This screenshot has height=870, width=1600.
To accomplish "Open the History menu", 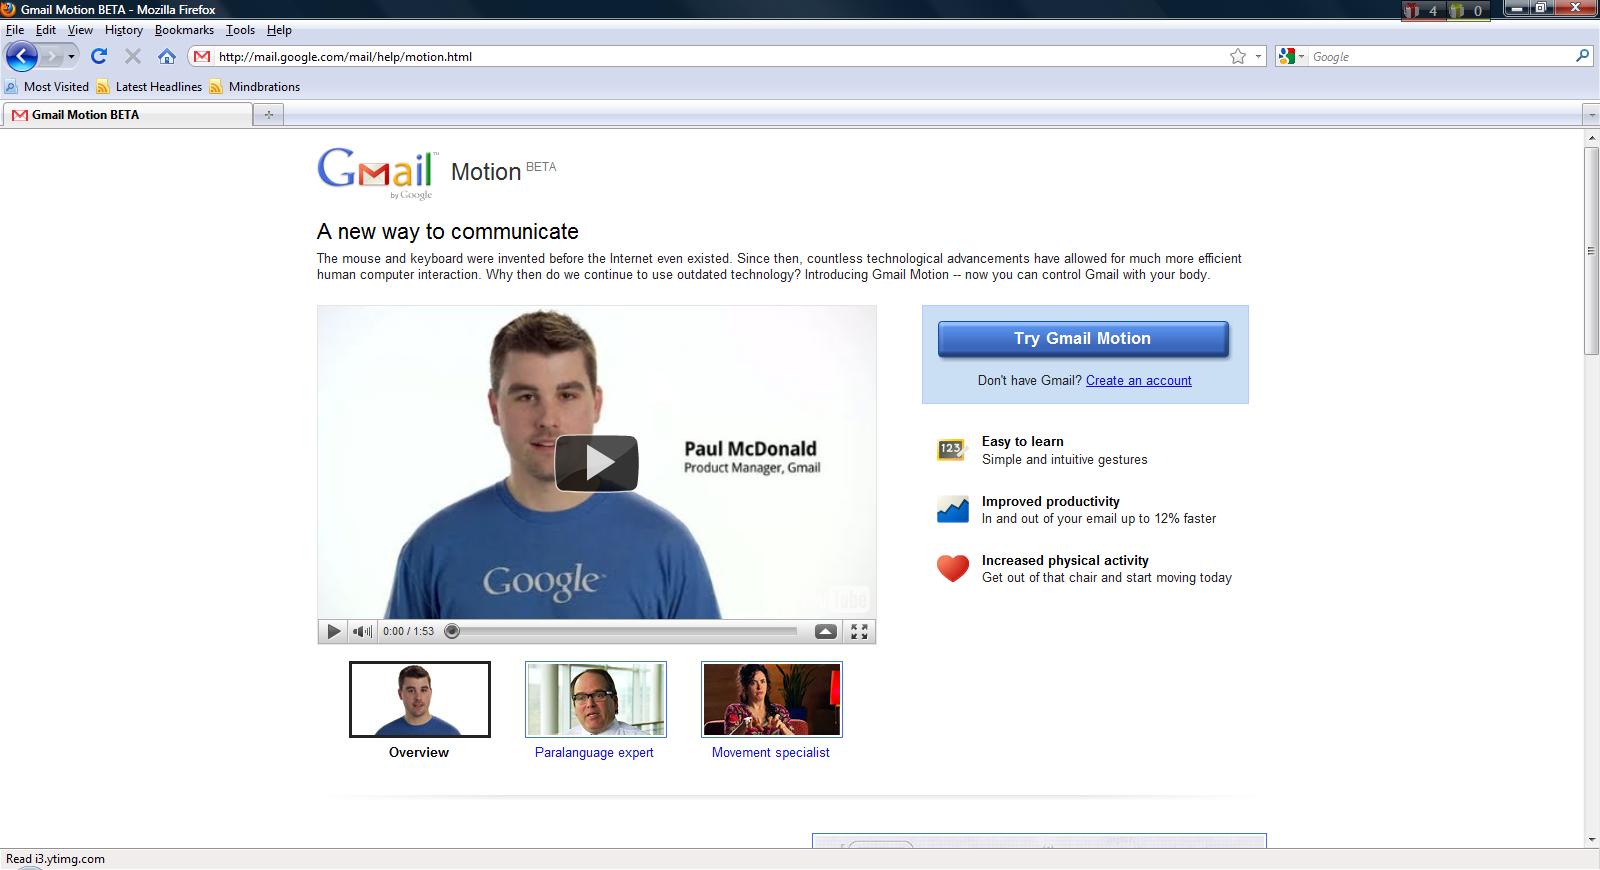I will point(124,30).
